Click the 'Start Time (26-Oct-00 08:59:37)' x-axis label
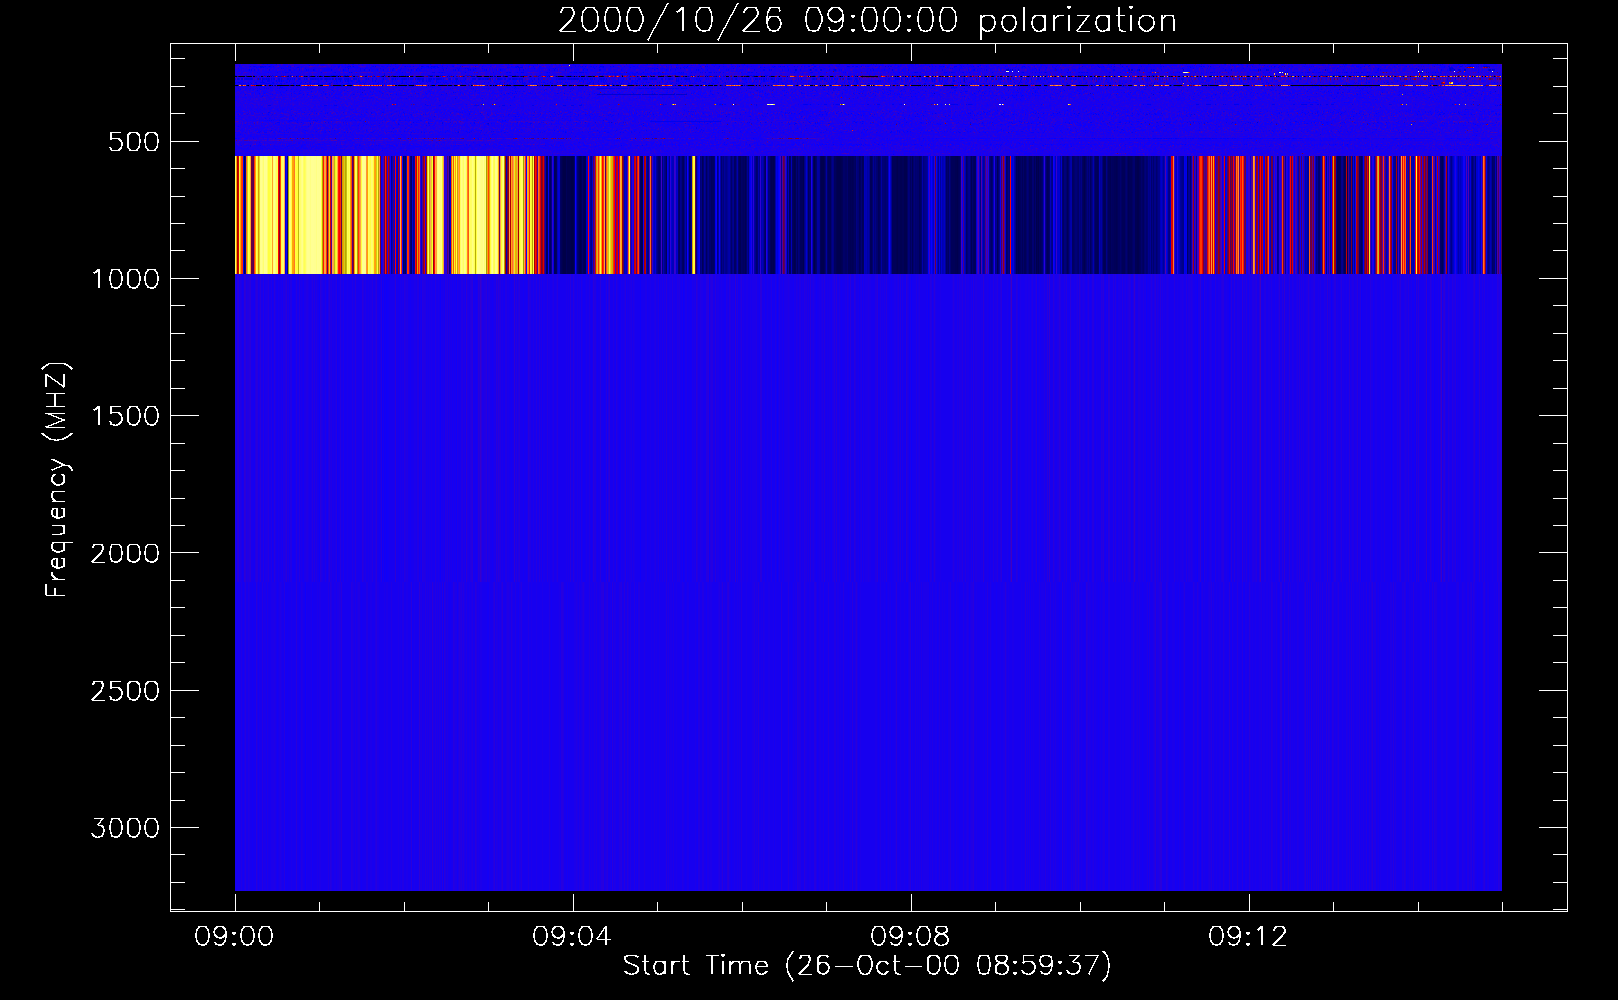This screenshot has width=1618, height=1000. tap(867, 966)
